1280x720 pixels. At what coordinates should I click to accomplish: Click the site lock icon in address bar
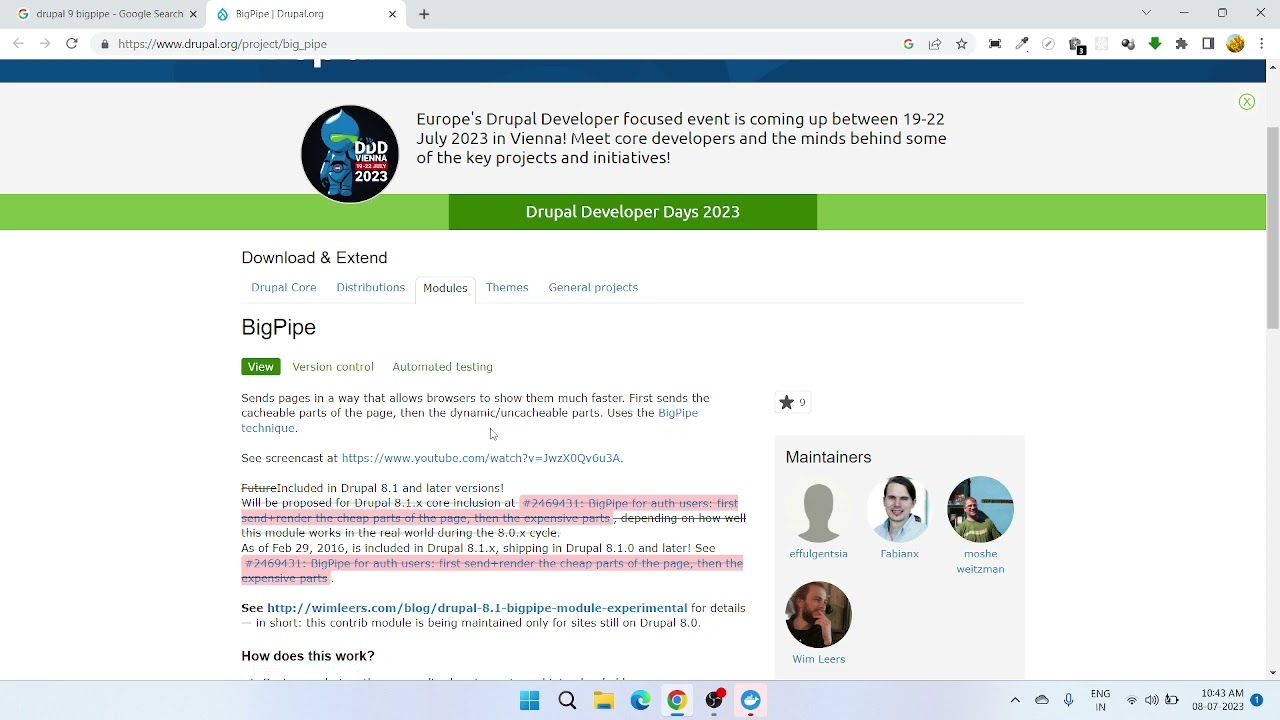pos(104,44)
